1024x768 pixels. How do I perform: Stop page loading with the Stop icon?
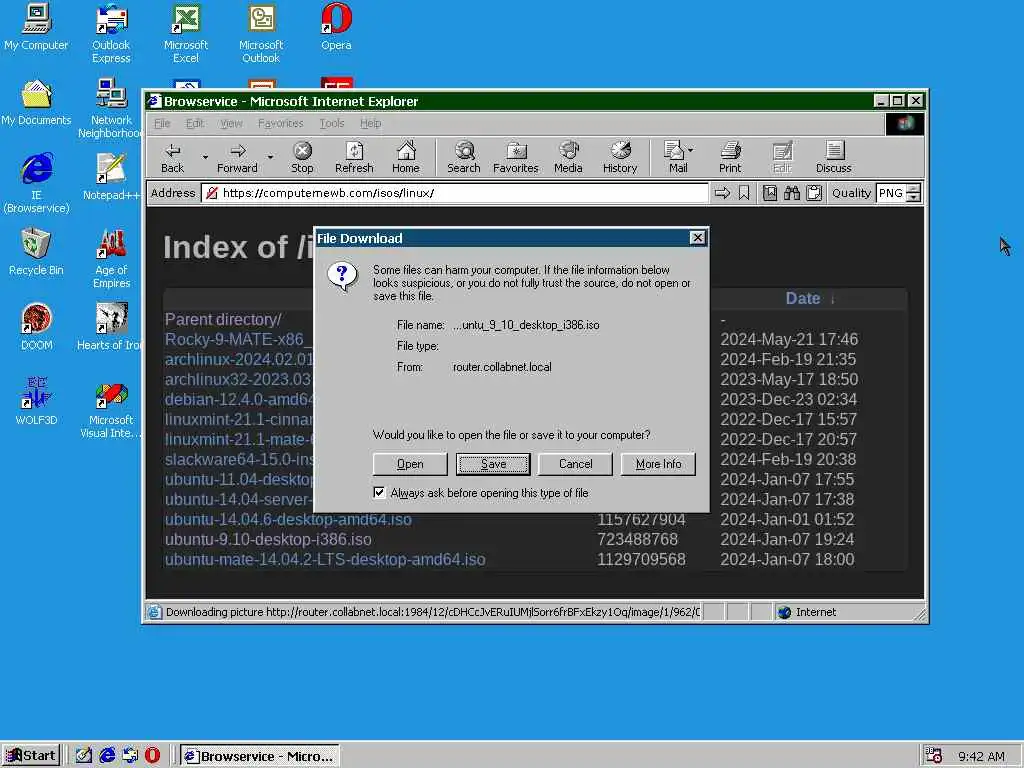pos(302,157)
